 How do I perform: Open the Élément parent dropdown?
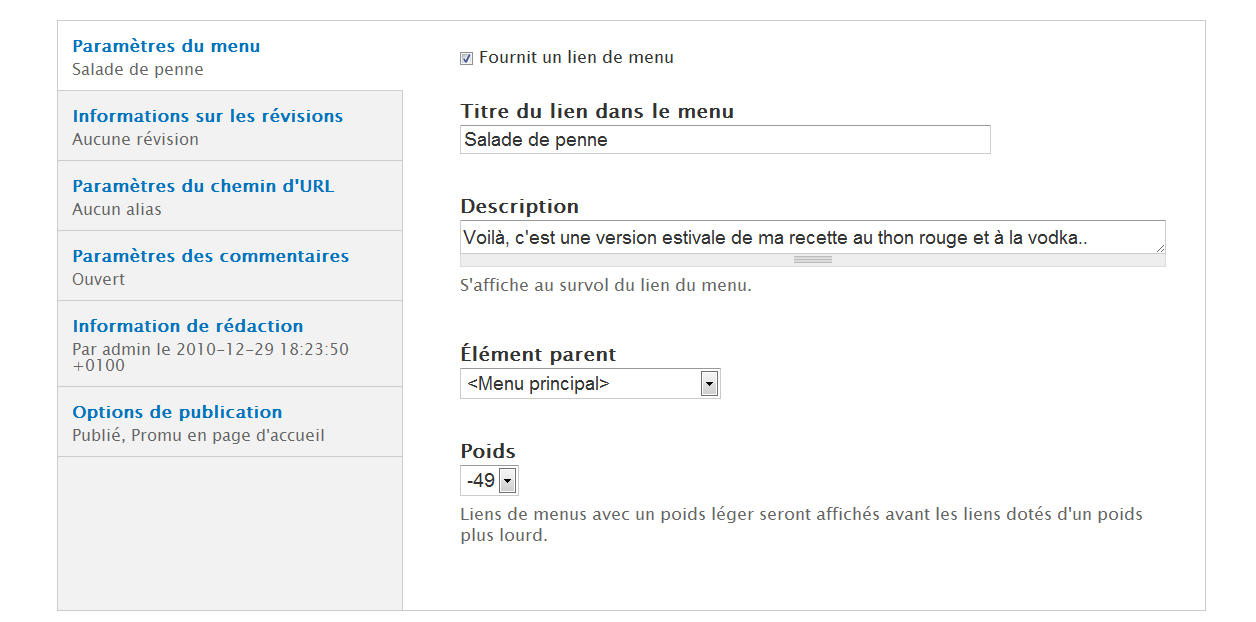[590, 384]
